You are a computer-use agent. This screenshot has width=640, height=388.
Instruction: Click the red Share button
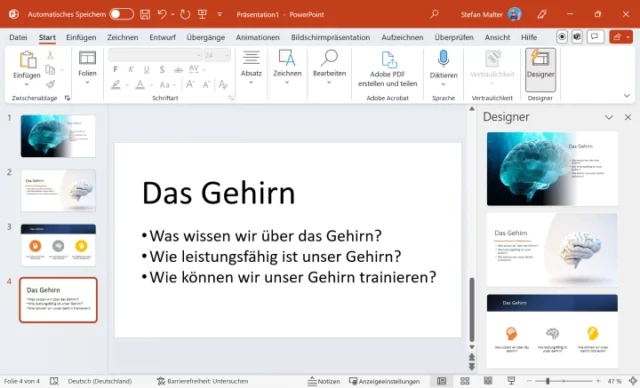pyautogui.click(x=621, y=37)
